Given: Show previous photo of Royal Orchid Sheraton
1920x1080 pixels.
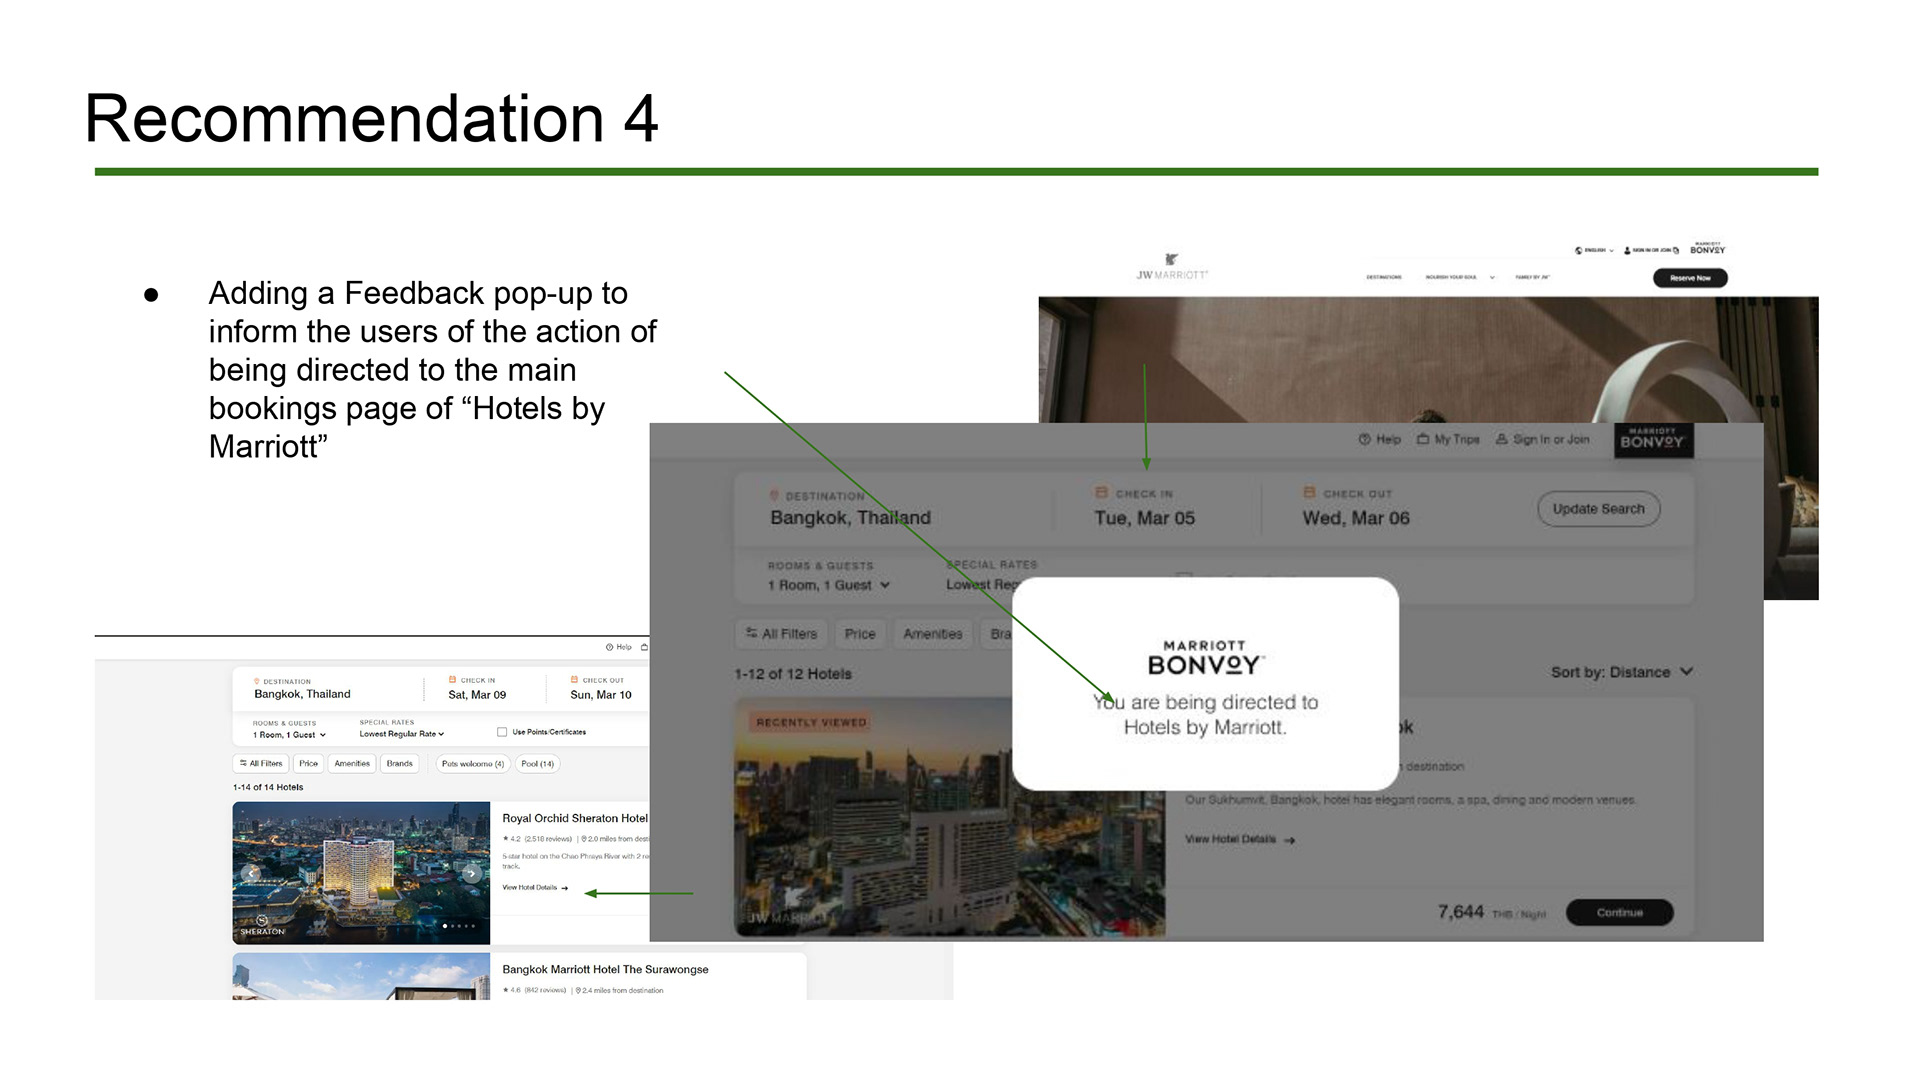Looking at the screenshot, I should [x=250, y=873].
